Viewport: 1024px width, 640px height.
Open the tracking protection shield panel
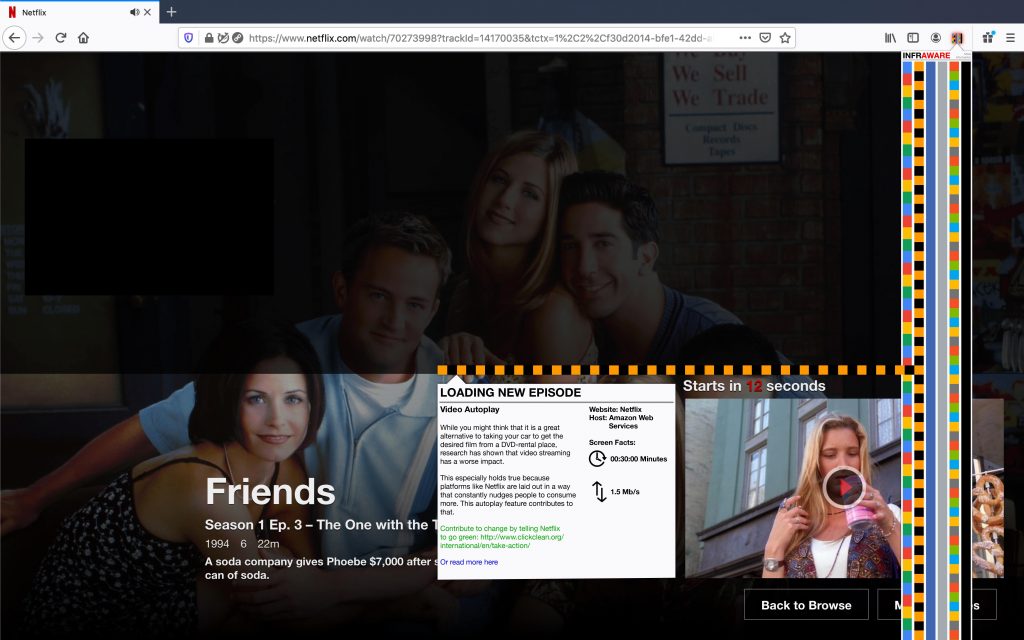click(x=189, y=38)
